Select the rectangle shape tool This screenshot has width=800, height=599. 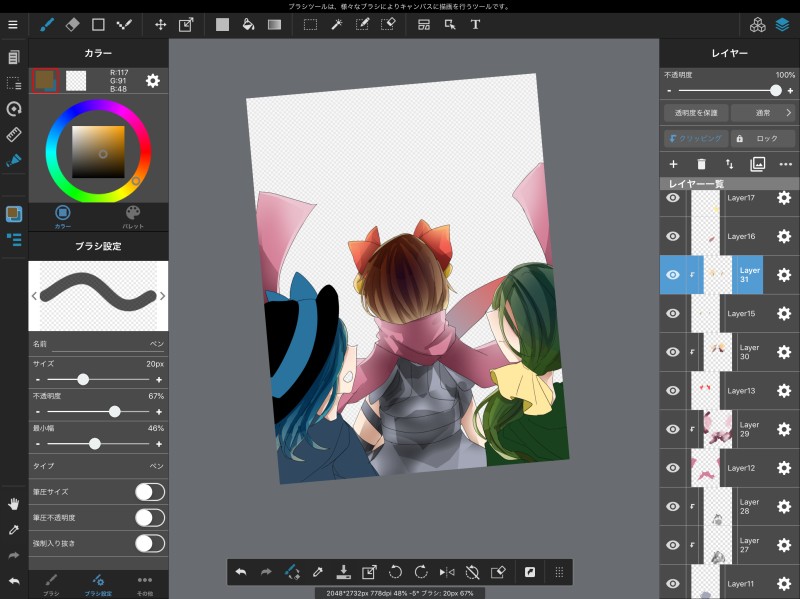pyautogui.click(x=98, y=24)
